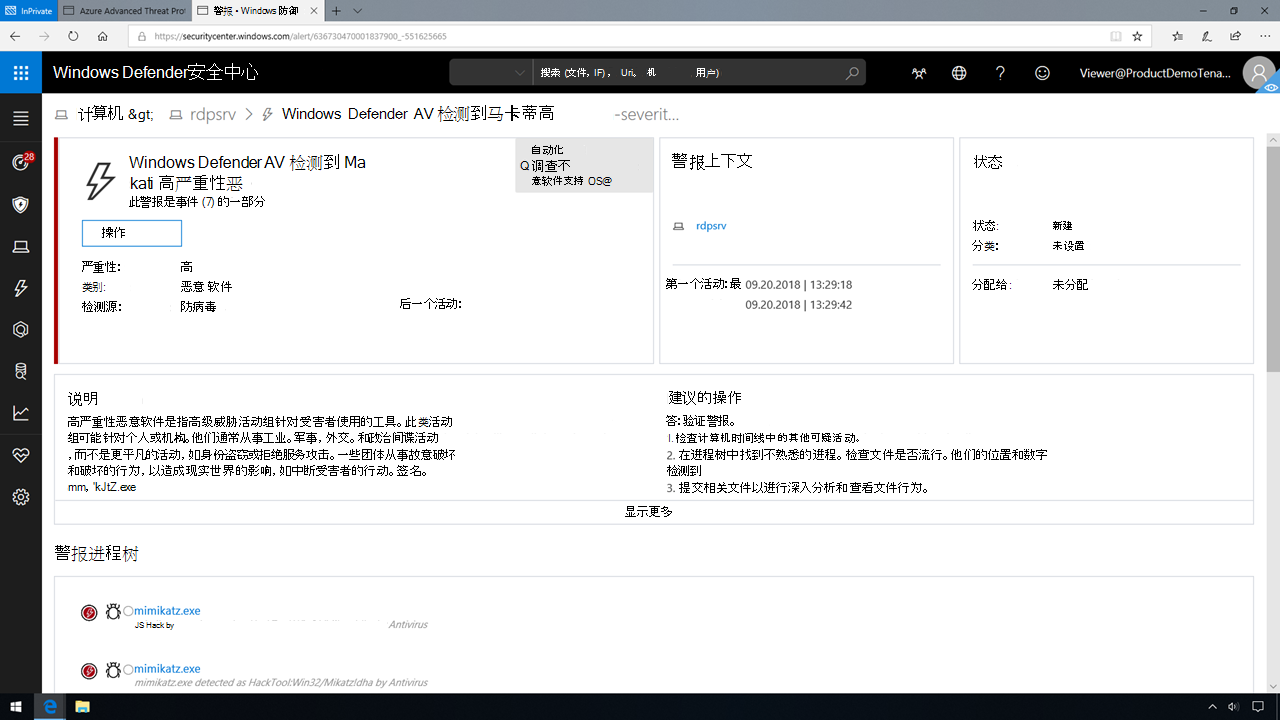The height and width of the screenshot is (720, 1280).
Task: Open Machines list laptop icon in sidebar
Action: (x=21, y=246)
